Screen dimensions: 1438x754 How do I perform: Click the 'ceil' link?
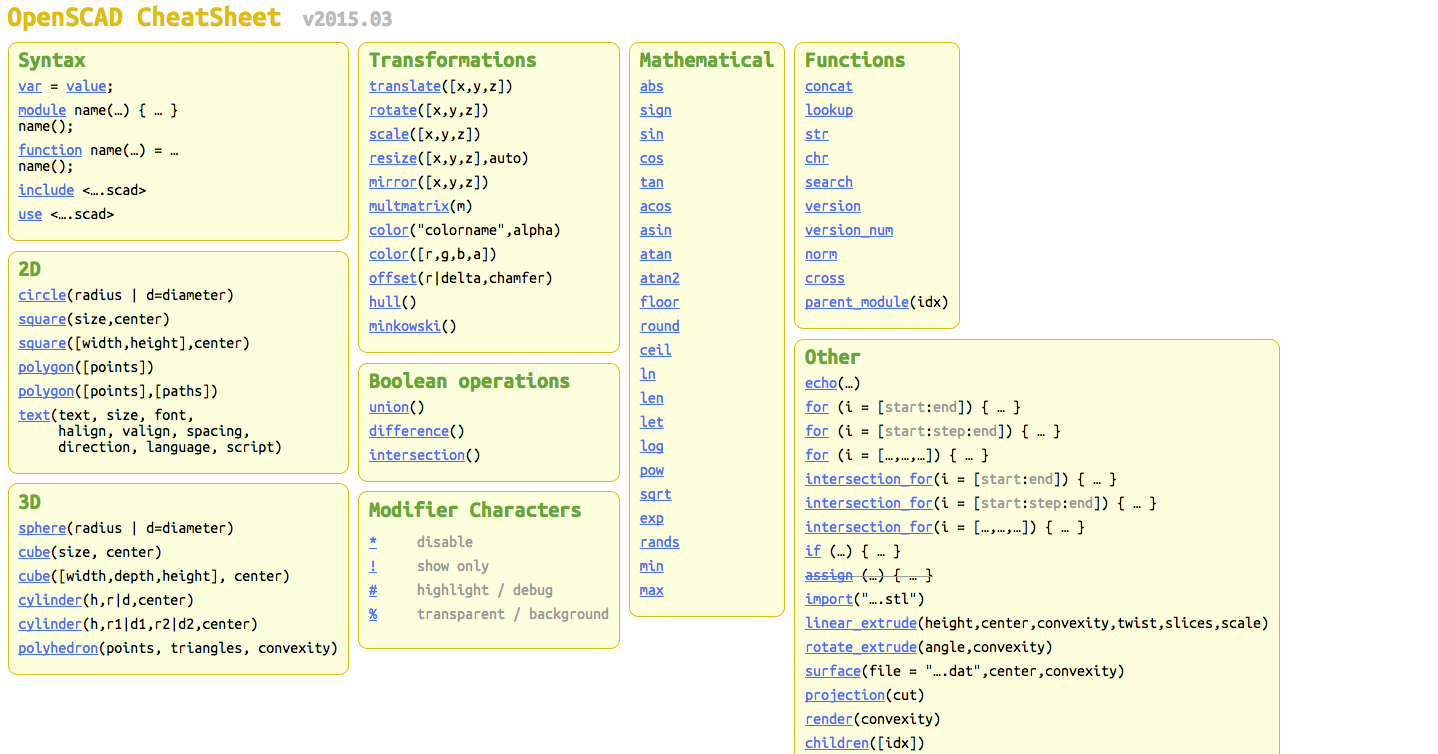pos(656,350)
